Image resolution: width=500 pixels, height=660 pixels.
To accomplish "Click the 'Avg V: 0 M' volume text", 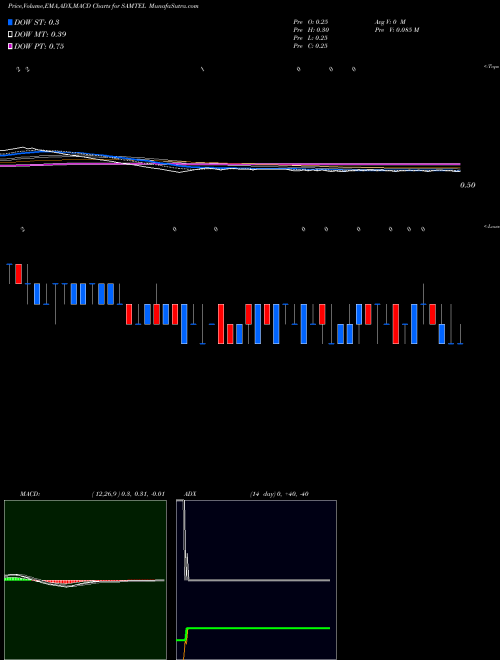I will pyautogui.click(x=390, y=21).
